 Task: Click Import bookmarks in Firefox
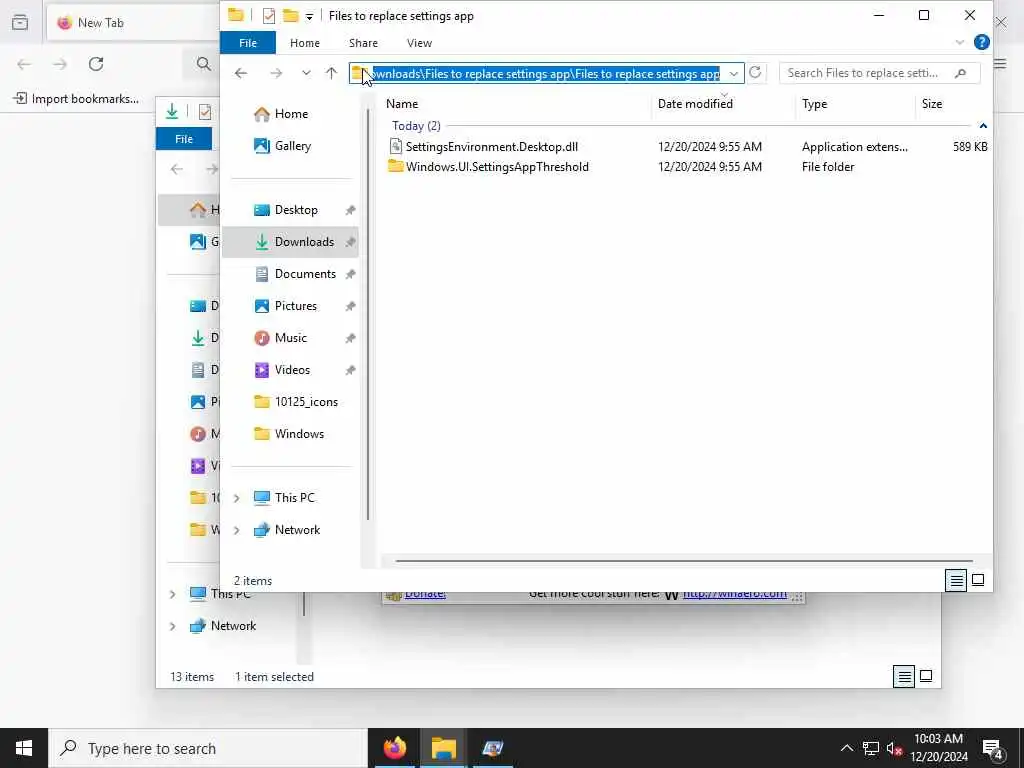76,99
